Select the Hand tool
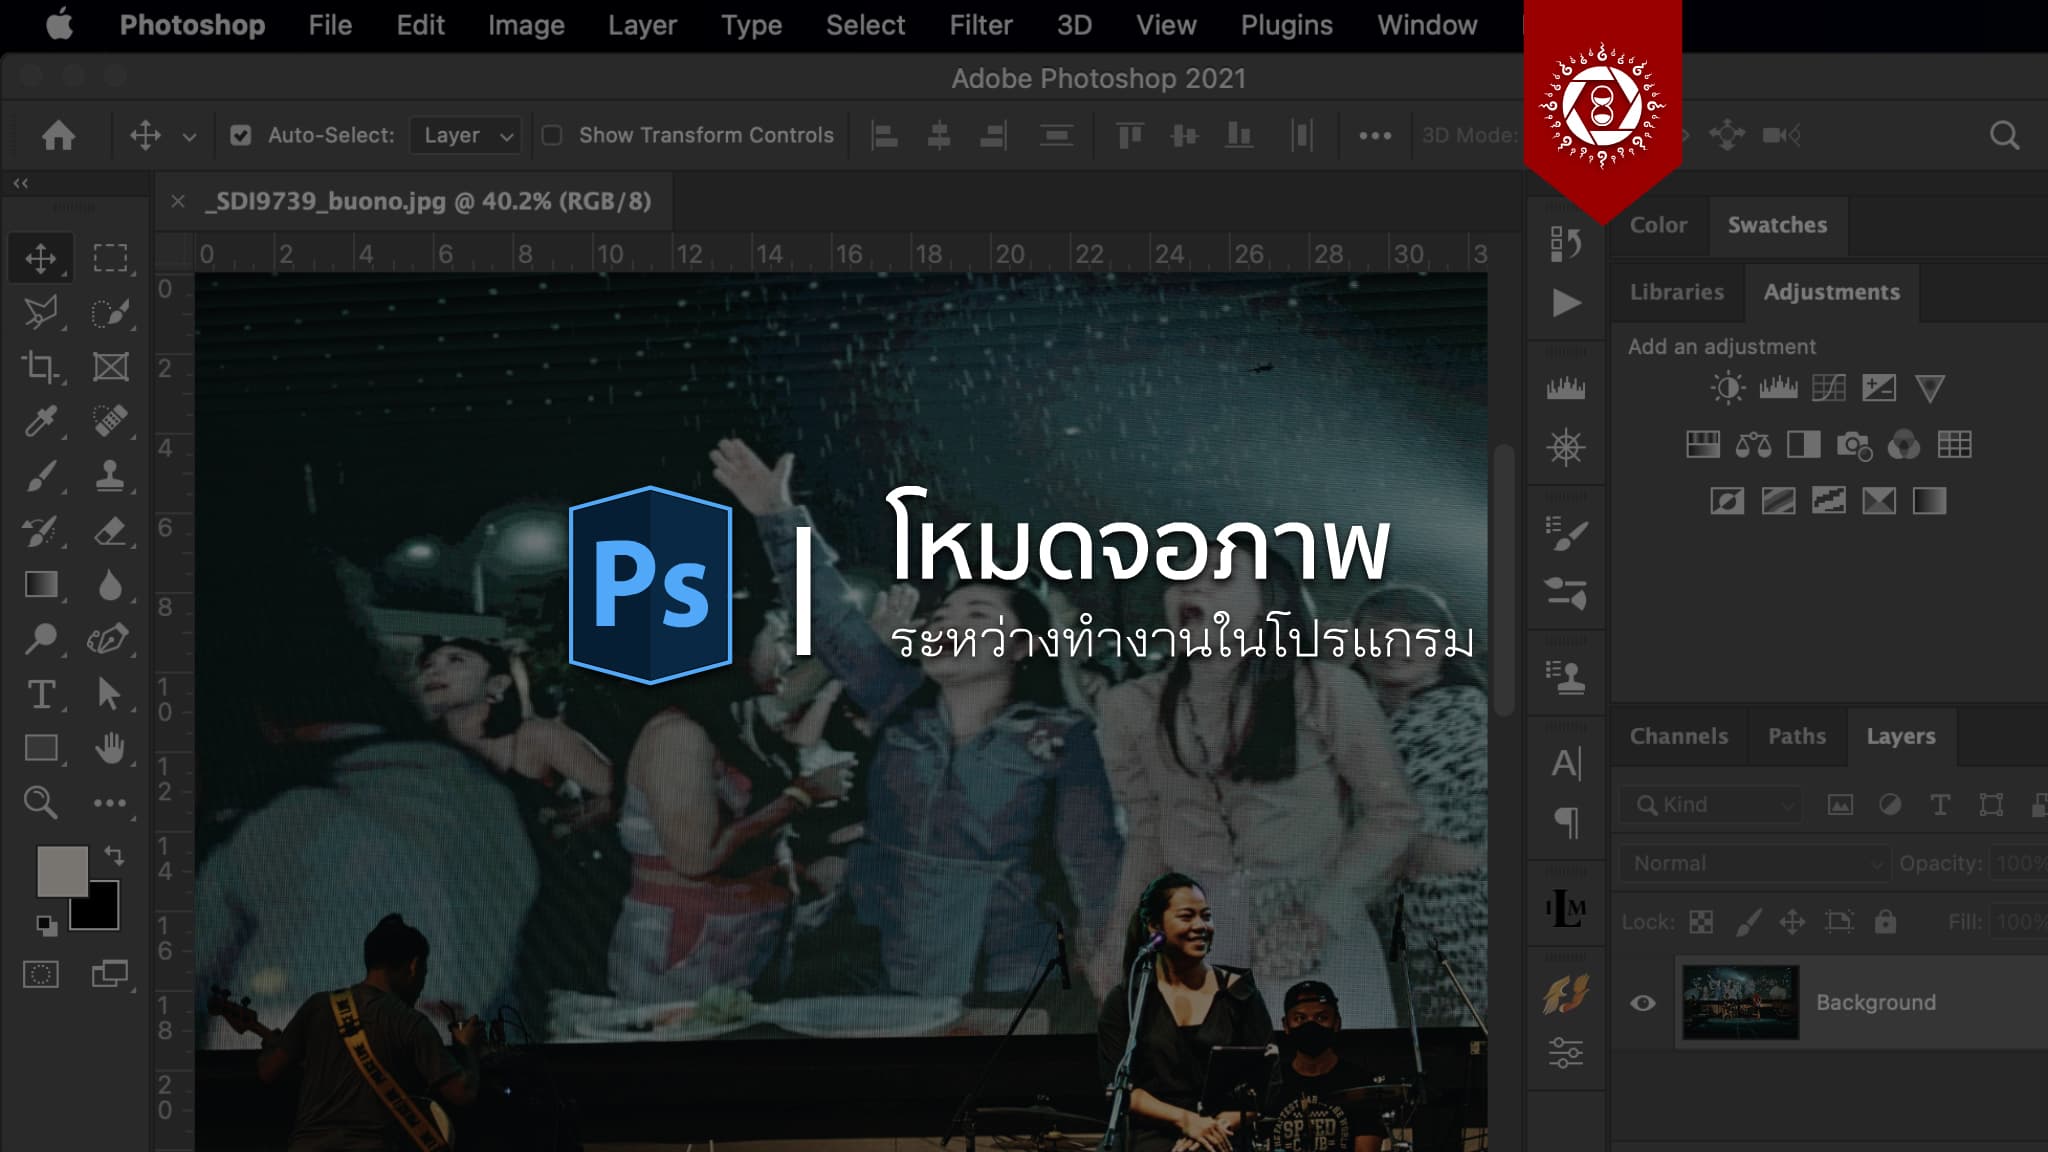2048x1152 pixels. coord(110,748)
